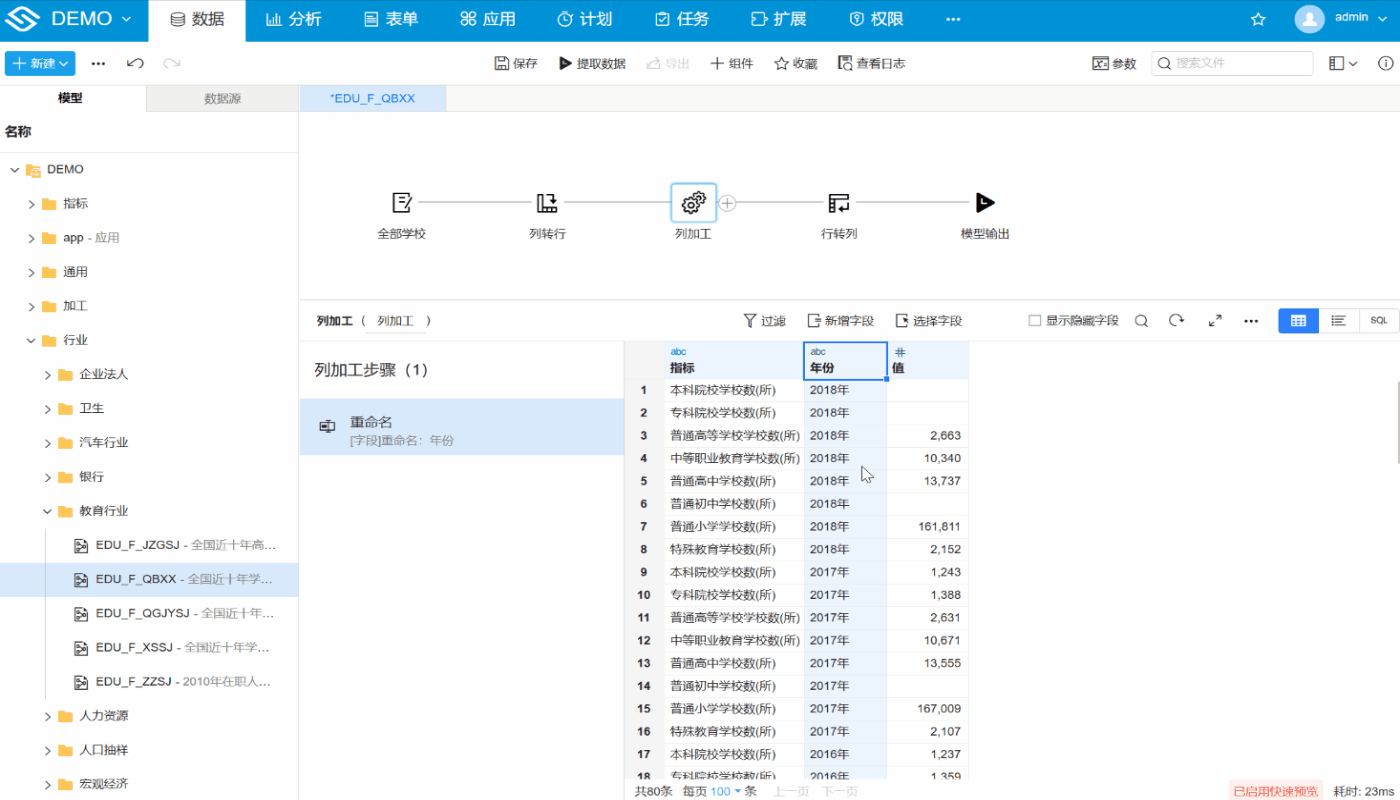This screenshot has width=1400, height=800.
Task: Click the 收藏 (favorite) button
Action: click(795, 62)
